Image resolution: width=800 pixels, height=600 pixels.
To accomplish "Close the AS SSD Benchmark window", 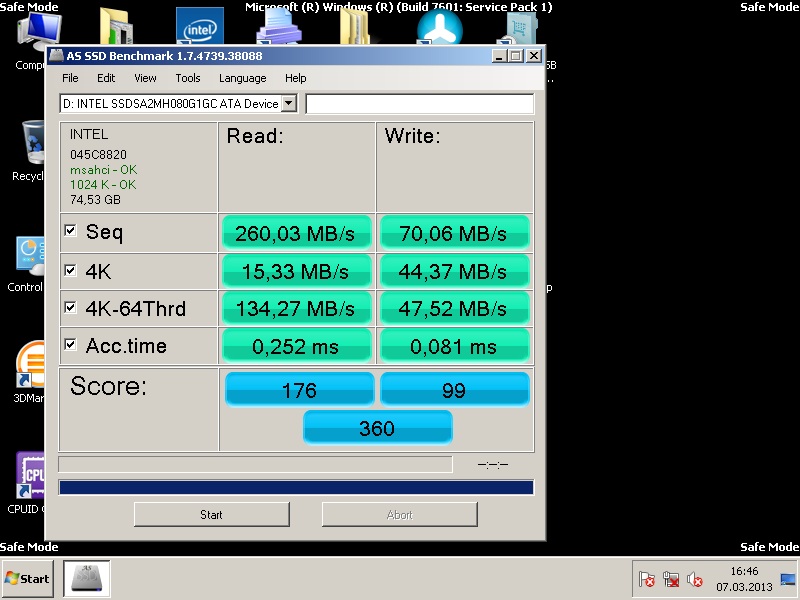I will [534, 56].
